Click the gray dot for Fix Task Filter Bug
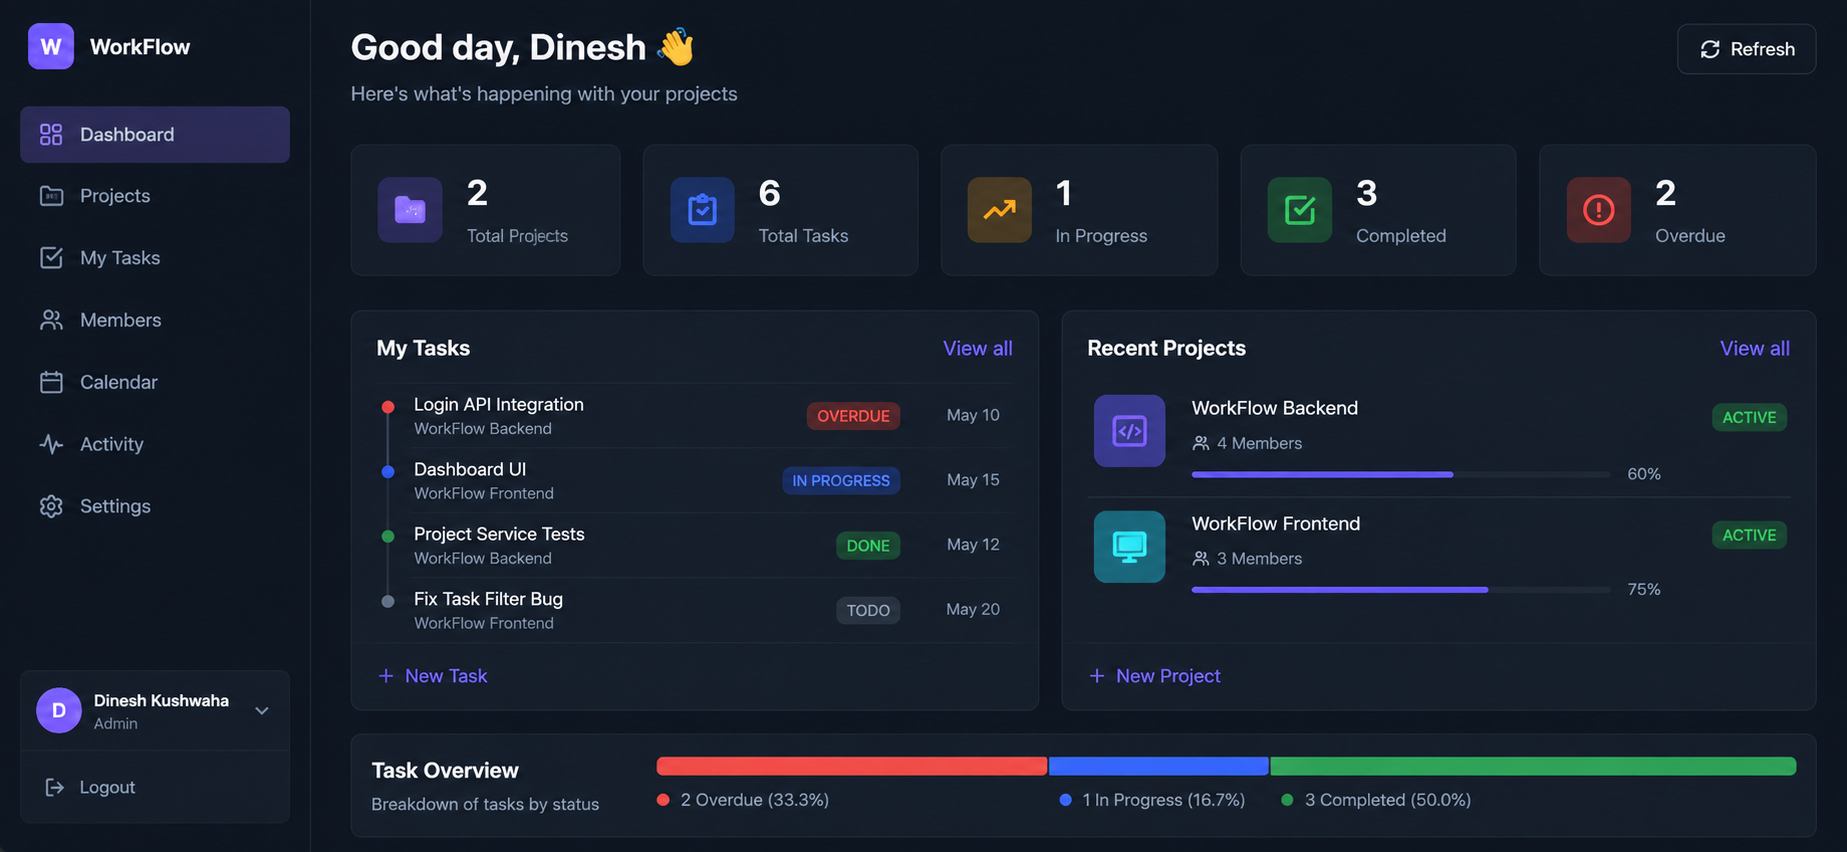The height and width of the screenshot is (852, 1847). point(388,601)
